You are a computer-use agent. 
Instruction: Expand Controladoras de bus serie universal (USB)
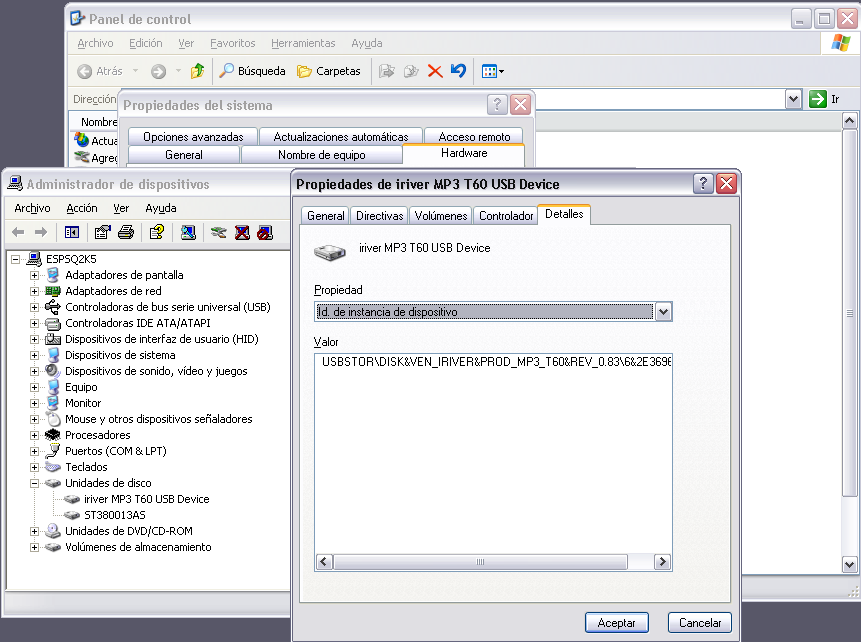tap(34, 307)
